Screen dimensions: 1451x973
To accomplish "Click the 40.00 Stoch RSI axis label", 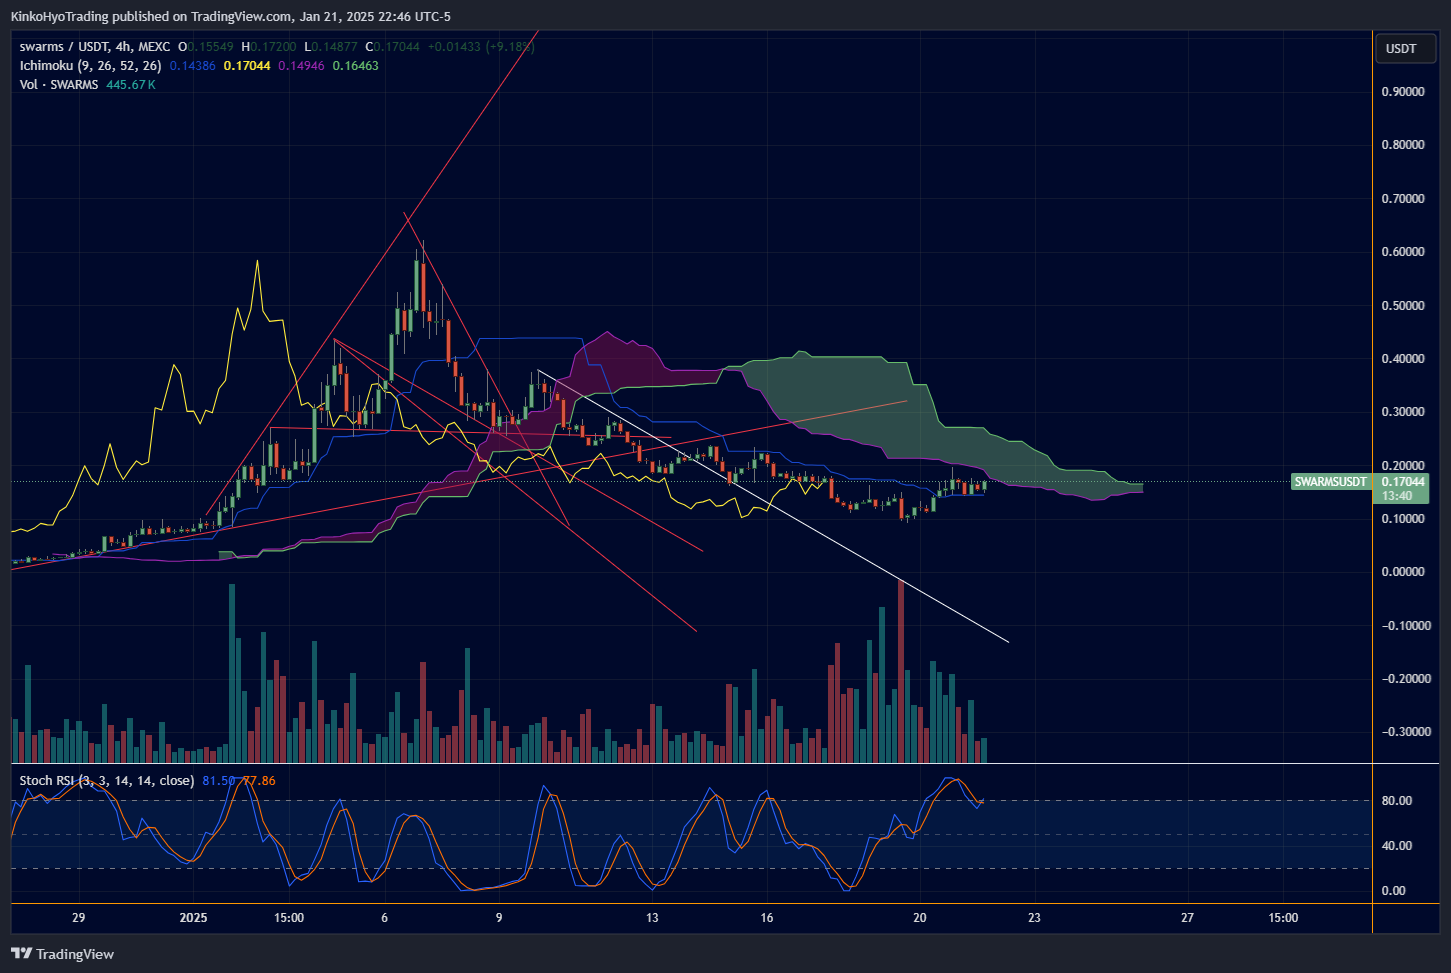I will pos(1396,846).
